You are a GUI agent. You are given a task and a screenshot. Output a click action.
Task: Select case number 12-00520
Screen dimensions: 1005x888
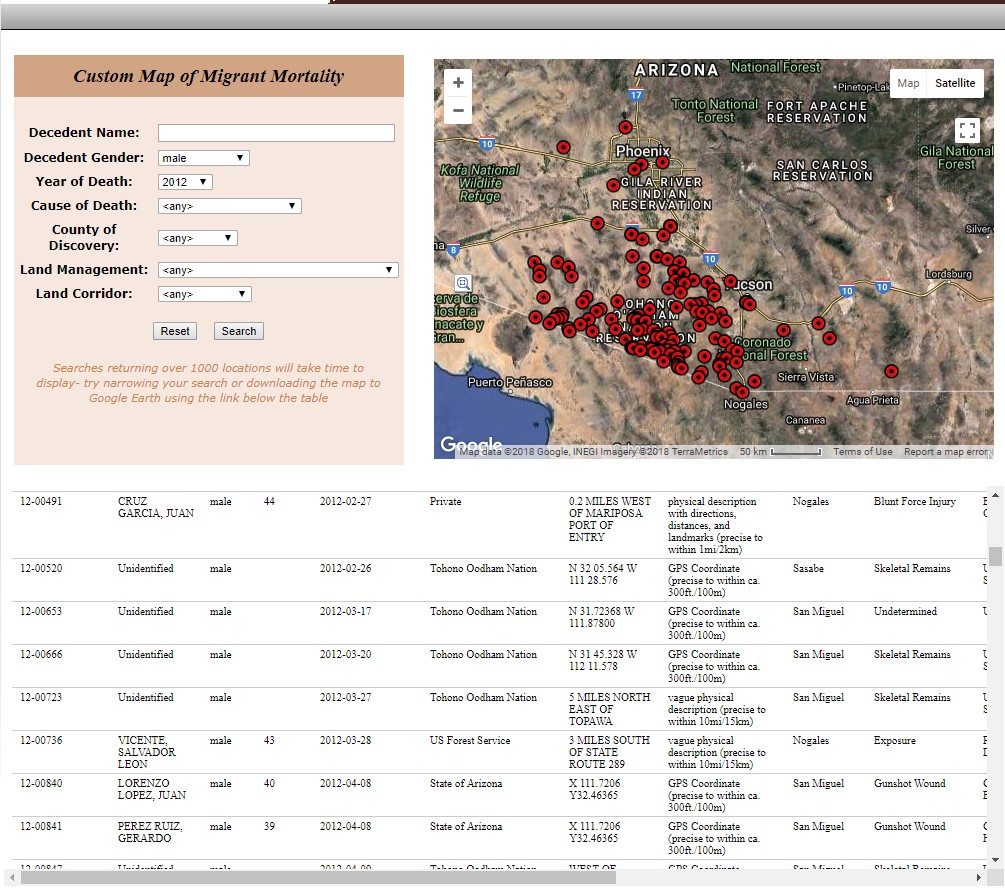tap(41, 568)
